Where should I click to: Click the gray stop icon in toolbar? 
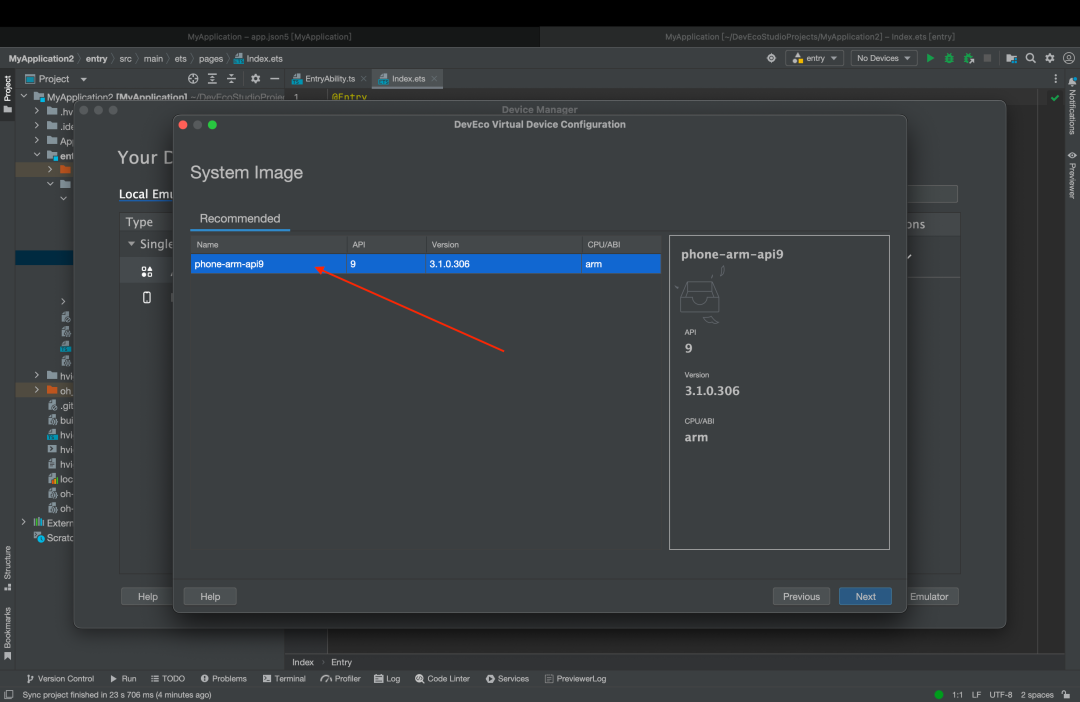tap(987, 59)
